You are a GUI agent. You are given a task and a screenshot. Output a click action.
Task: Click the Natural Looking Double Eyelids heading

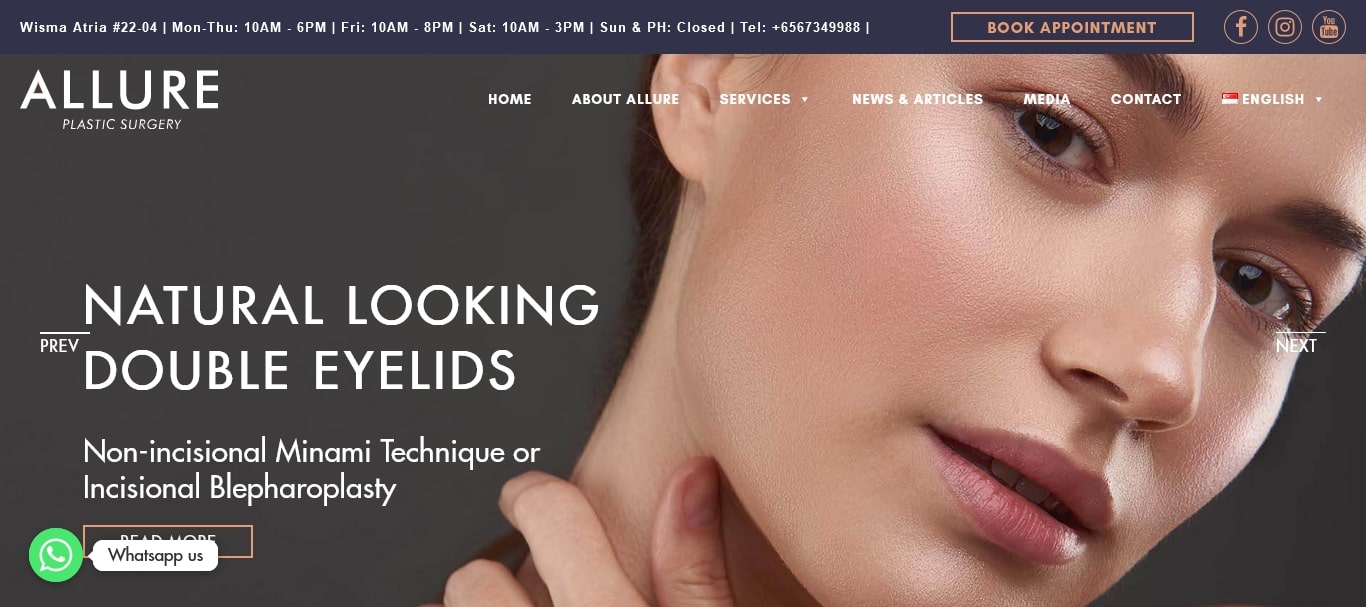[341, 337]
